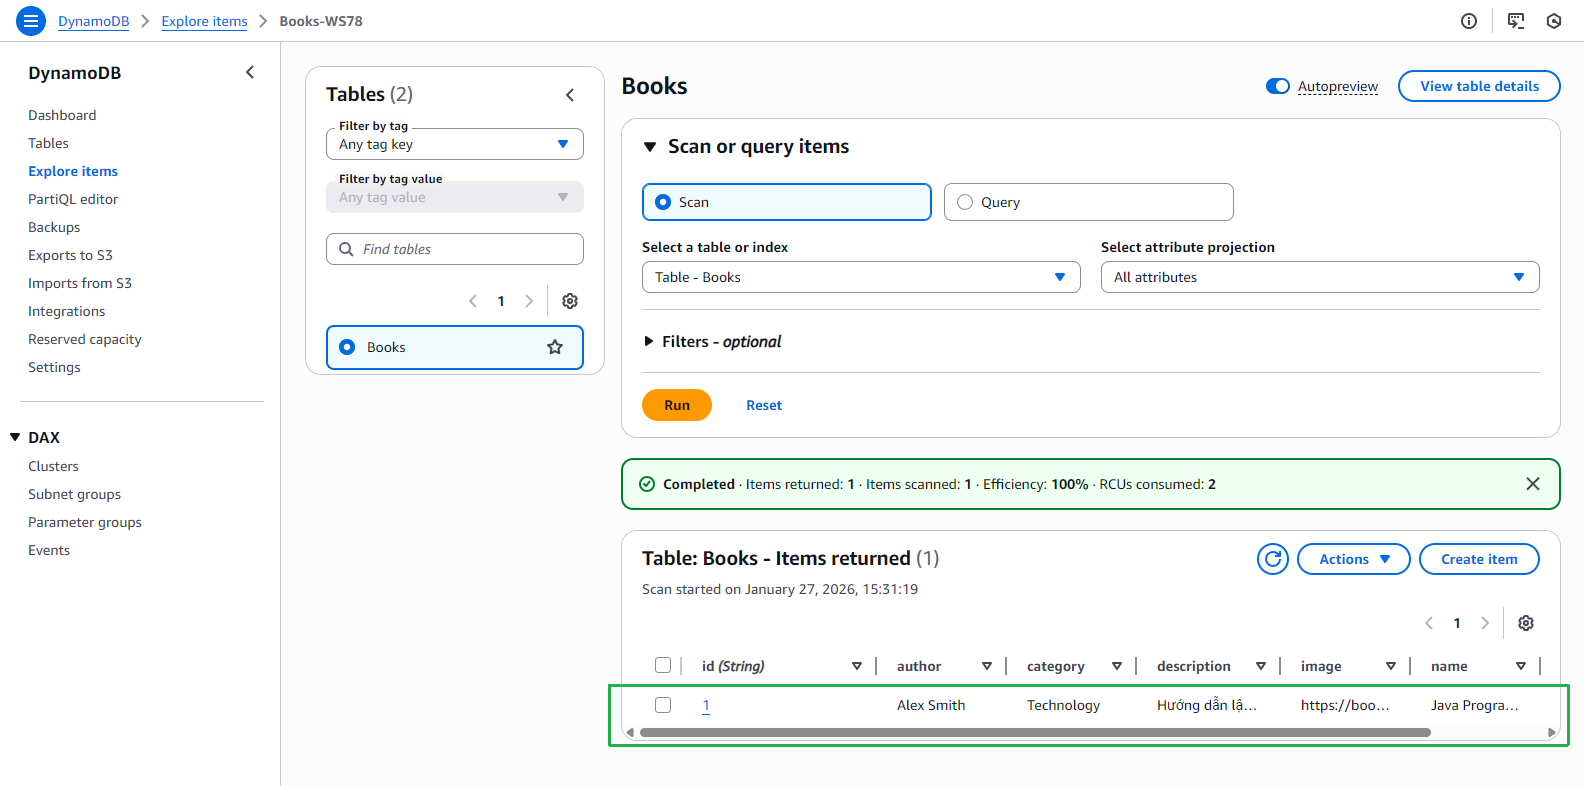Open the description column sort menu
The height and width of the screenshot is (786, 1584).
click(x=1261, y=666)
